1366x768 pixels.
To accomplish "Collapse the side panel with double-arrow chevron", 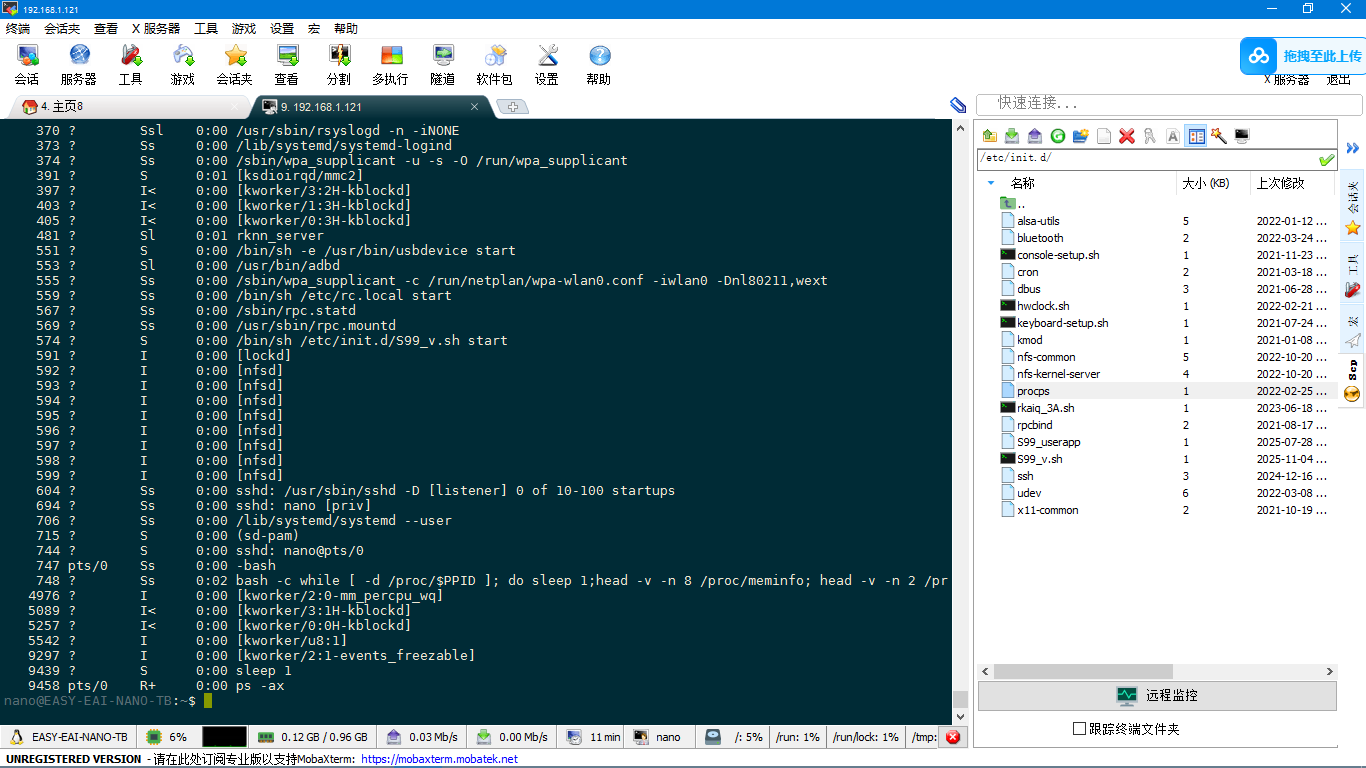I will 1353,148.
